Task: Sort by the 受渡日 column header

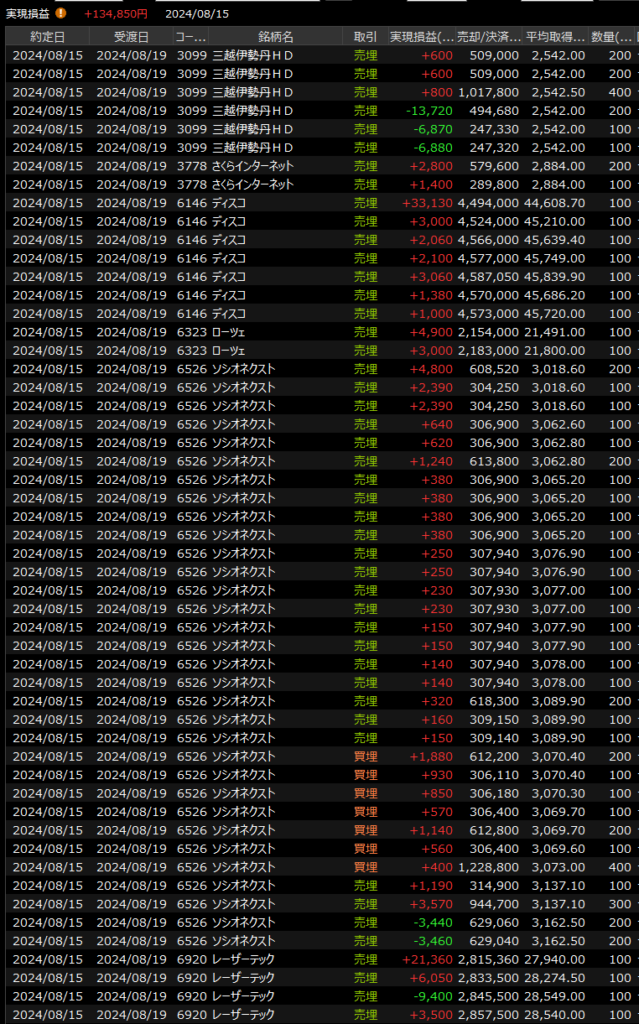Action: (x=131, y=36)
